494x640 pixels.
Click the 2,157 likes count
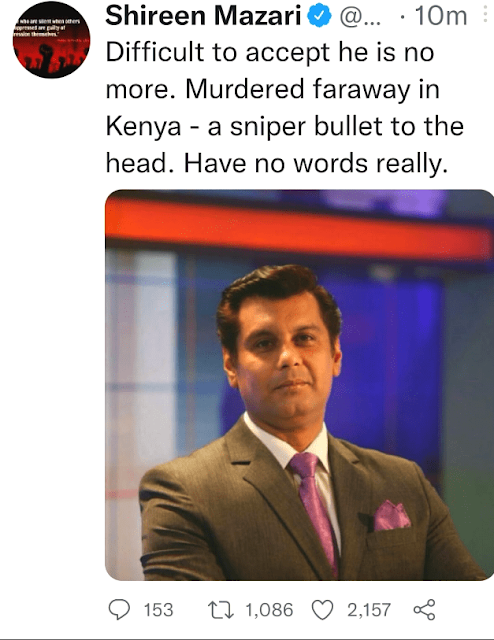369,610
